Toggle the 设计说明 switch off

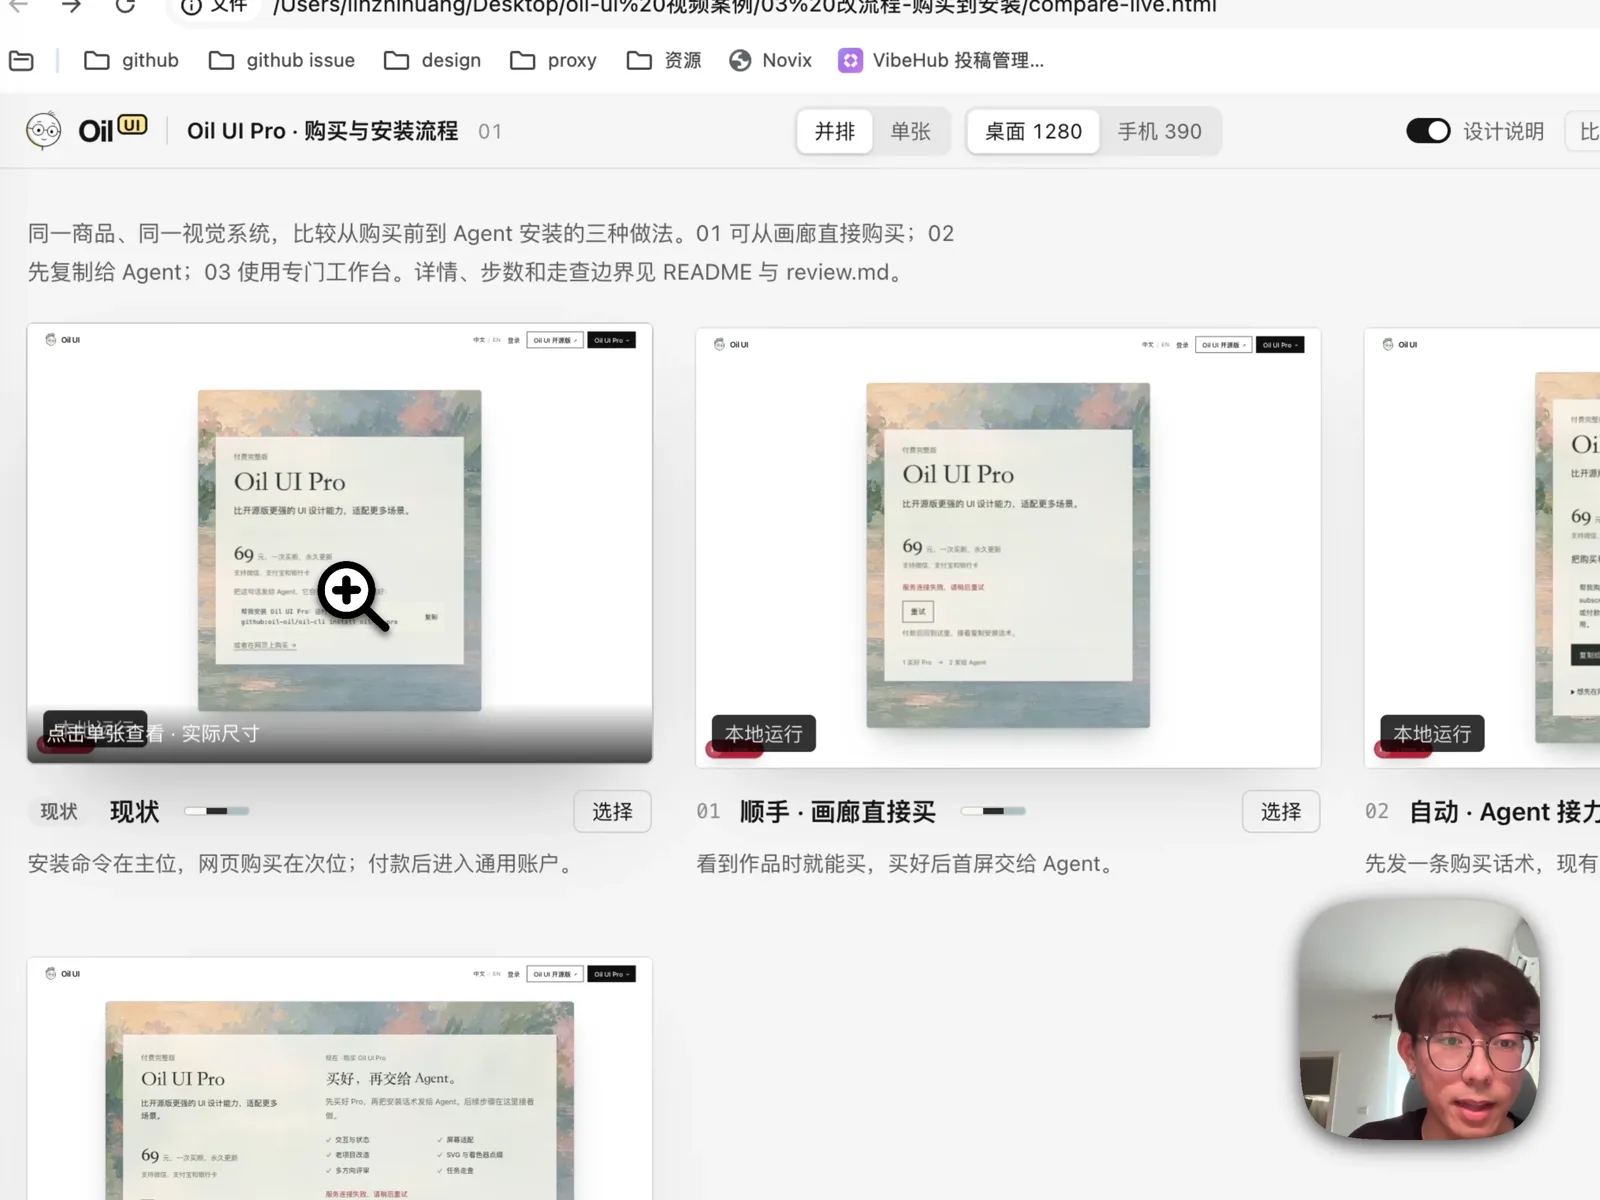click(1428, 131)
